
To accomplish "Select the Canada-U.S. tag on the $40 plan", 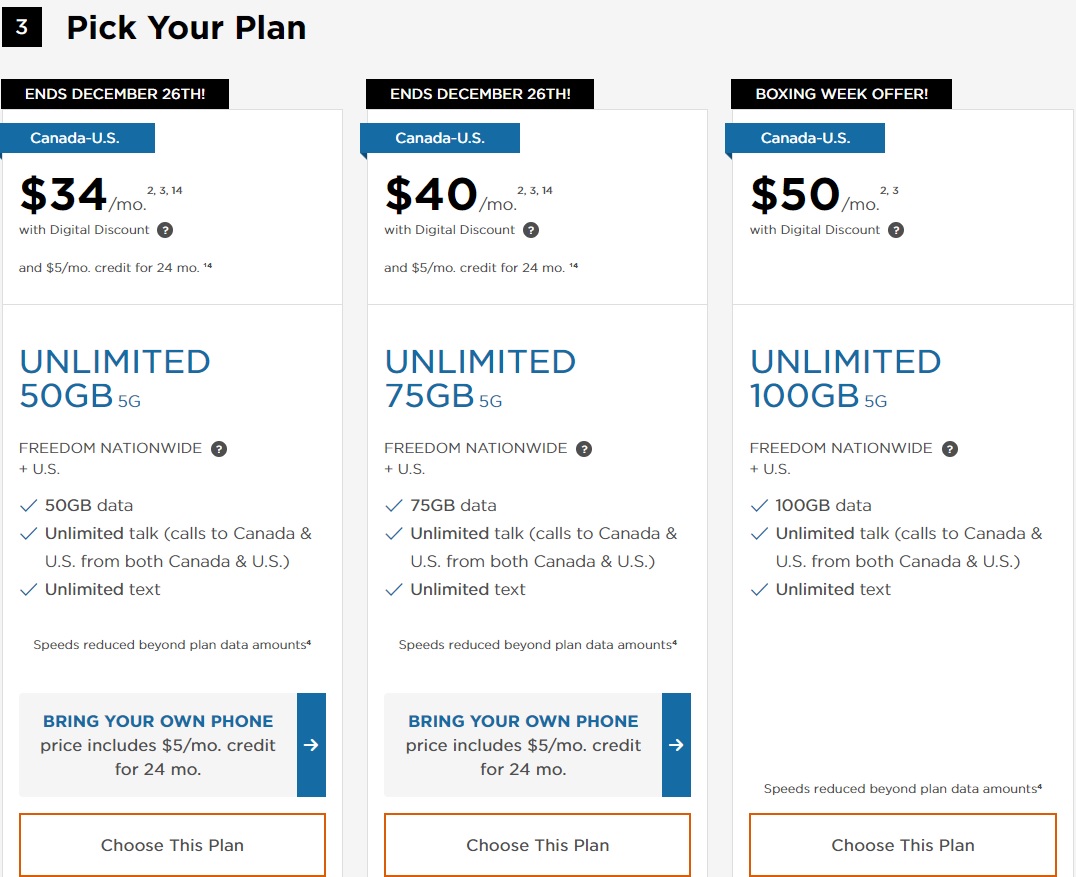I will click(x=440, y=138).
